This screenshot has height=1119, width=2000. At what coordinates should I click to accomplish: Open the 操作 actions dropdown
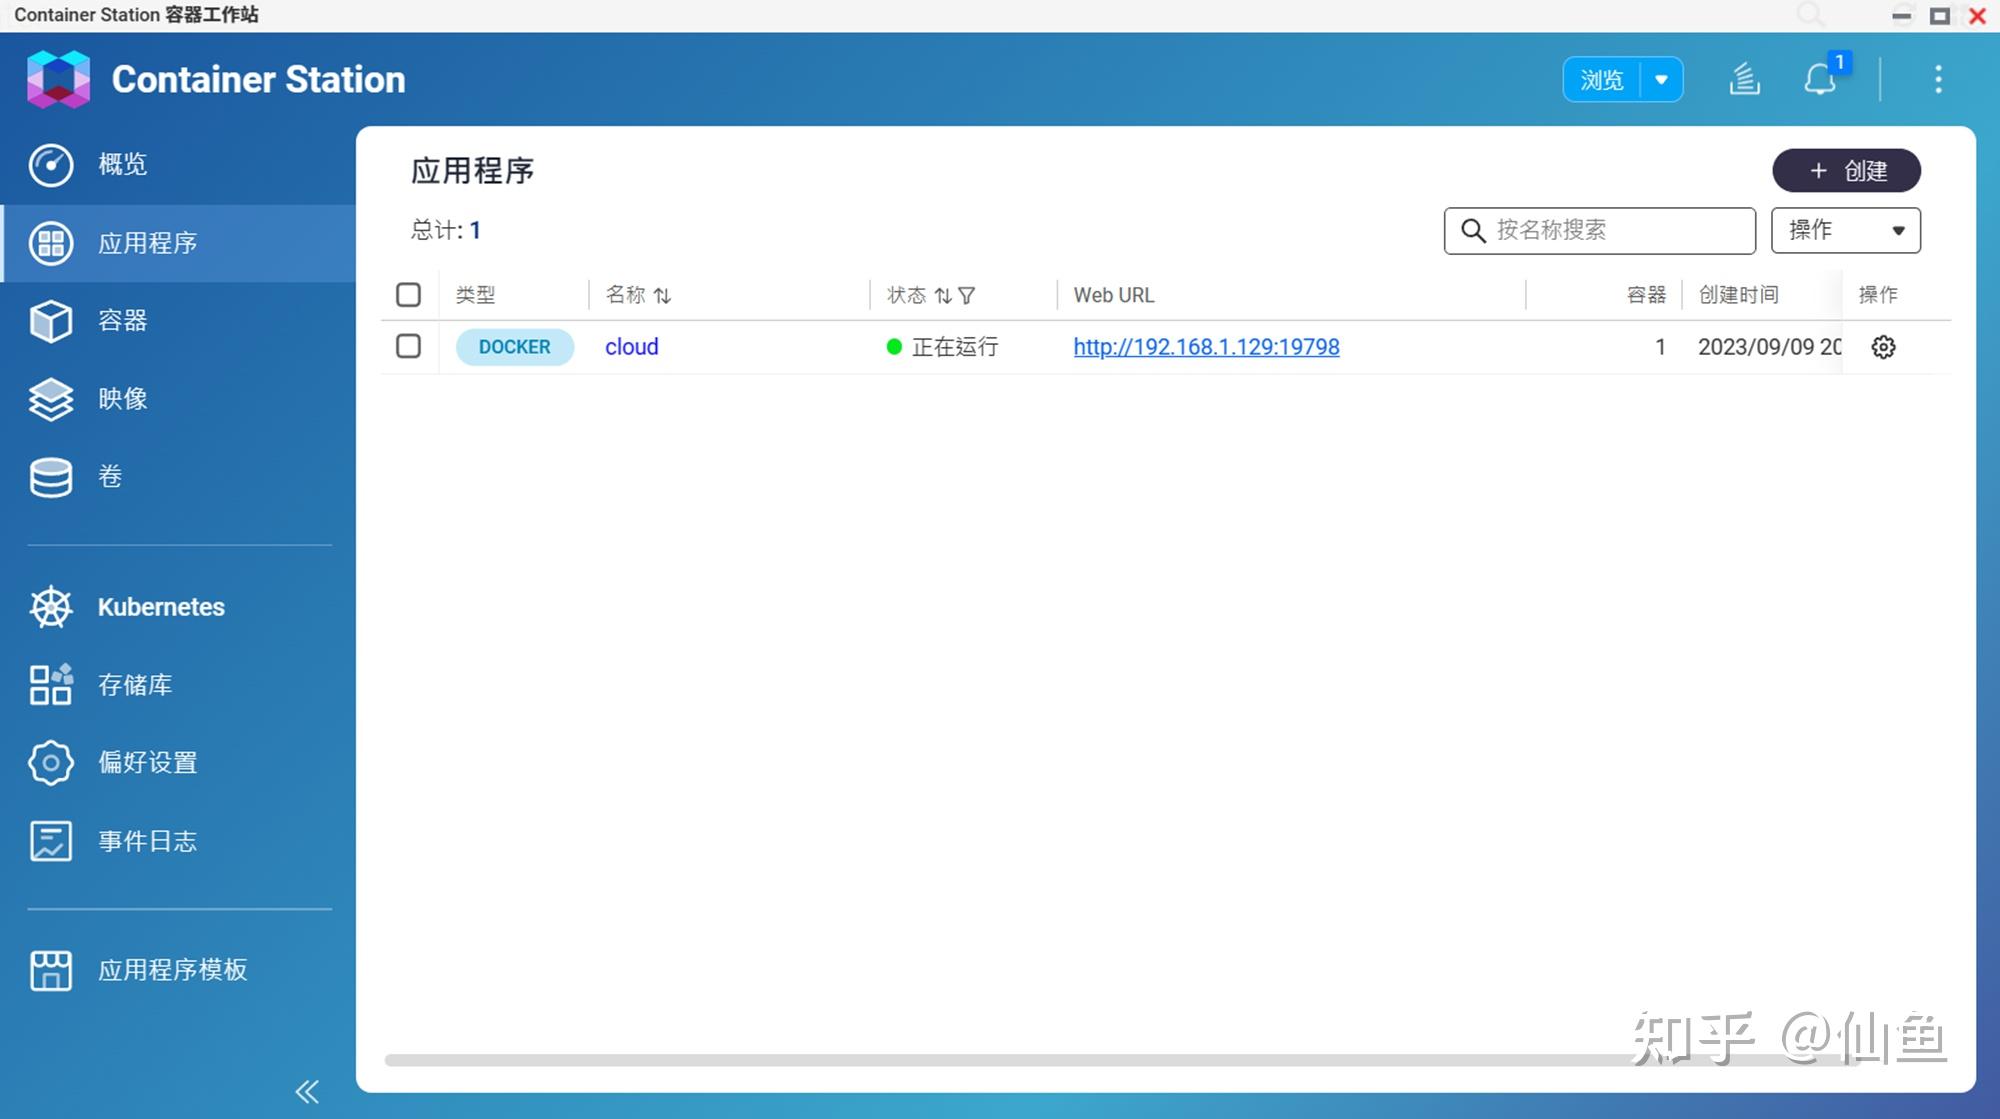tap(1845, 230)
